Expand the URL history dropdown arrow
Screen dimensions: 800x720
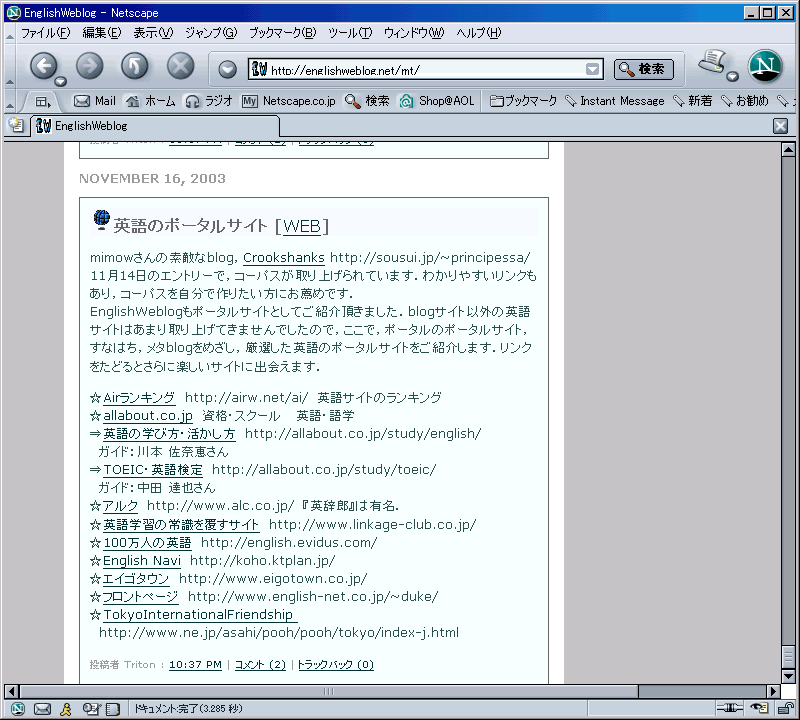point(592,69)
